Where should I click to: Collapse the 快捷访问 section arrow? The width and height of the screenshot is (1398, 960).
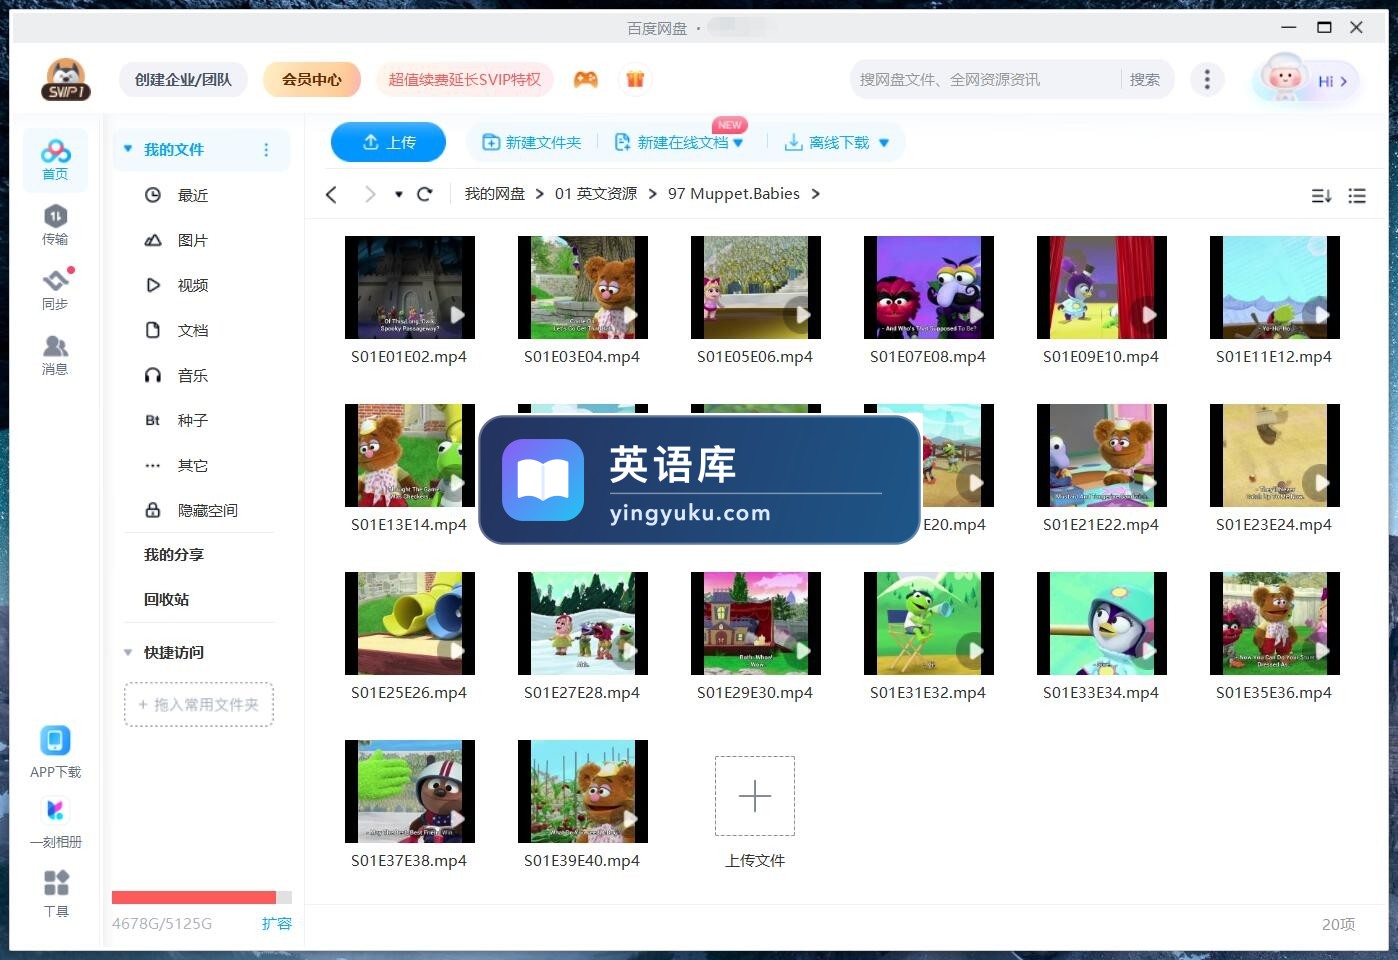pyautogui.click(x=128, y=652)
